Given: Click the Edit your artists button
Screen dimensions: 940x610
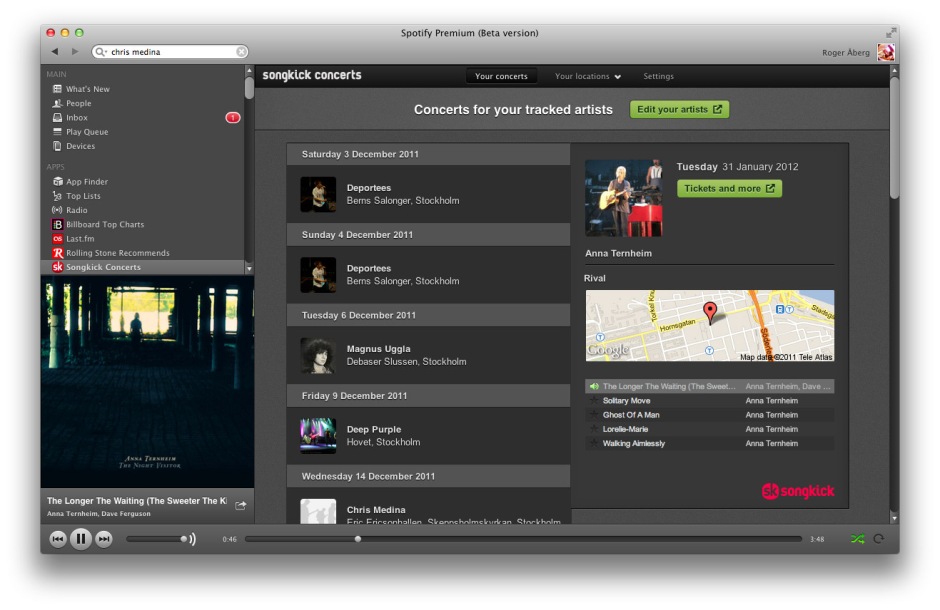Looking at the screenshot, I should point(679,110).
